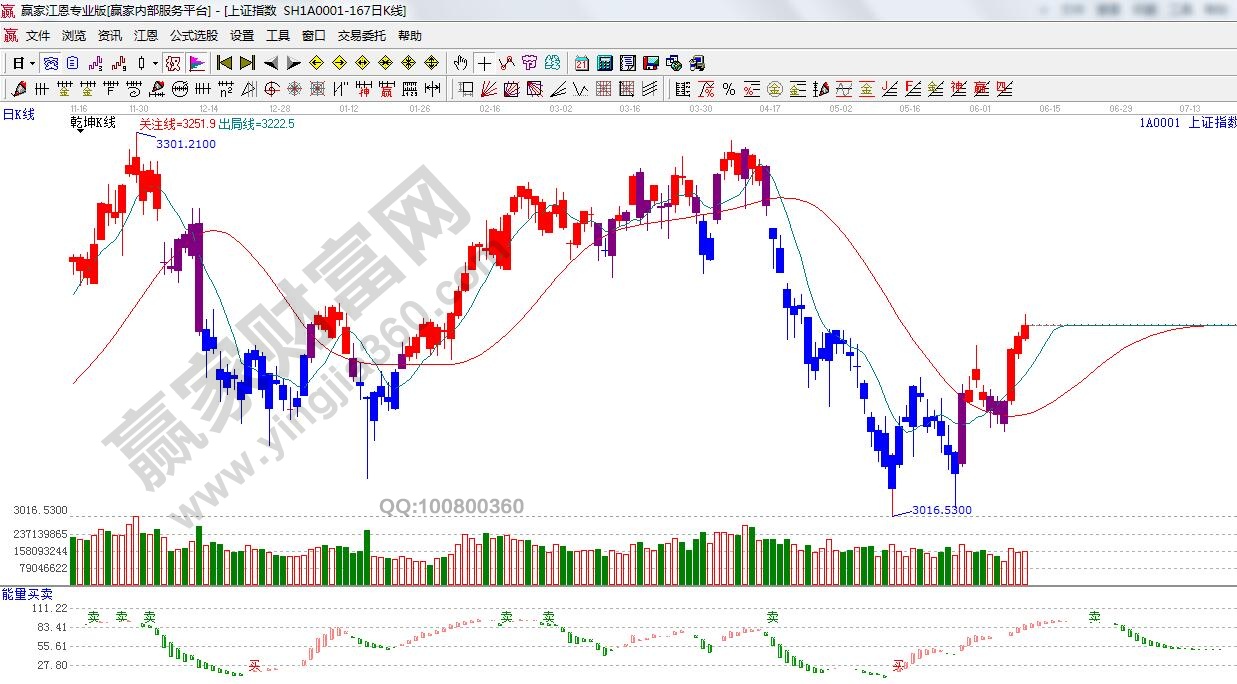
Task: Select the percent (%) retracement tool
Action: tap(729, 89)
